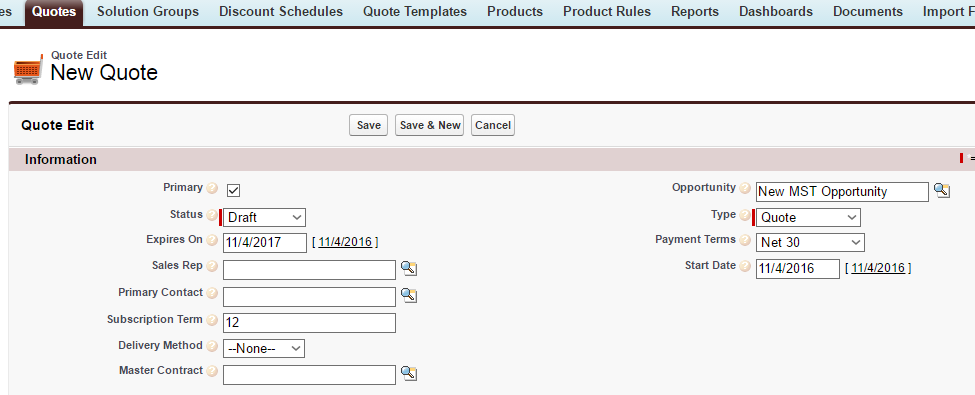The image size is (975, 395).
Task: Click the Primary Contact input field
Action: [x=310, y=297]
